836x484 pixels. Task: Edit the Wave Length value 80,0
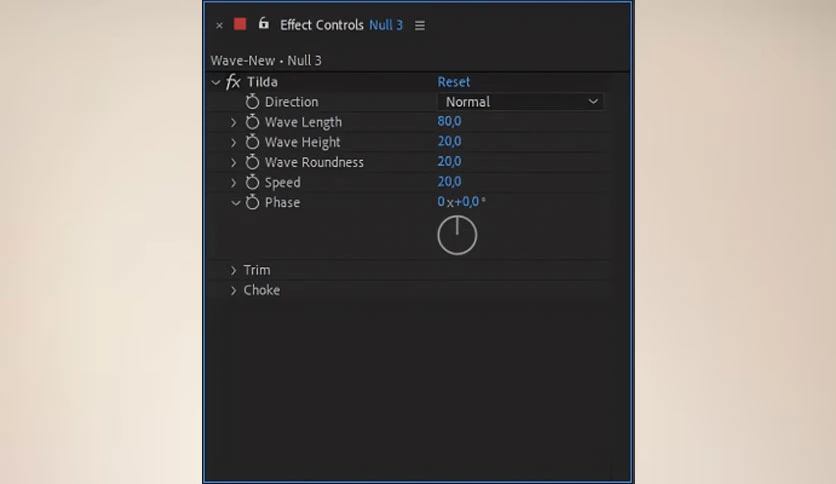point(449,121)
